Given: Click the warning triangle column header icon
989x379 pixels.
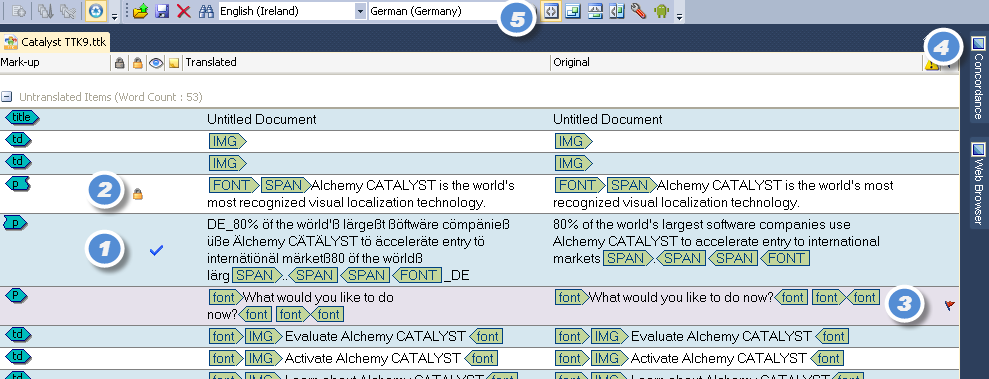Looking at the screenshot, I should point(931,63).
